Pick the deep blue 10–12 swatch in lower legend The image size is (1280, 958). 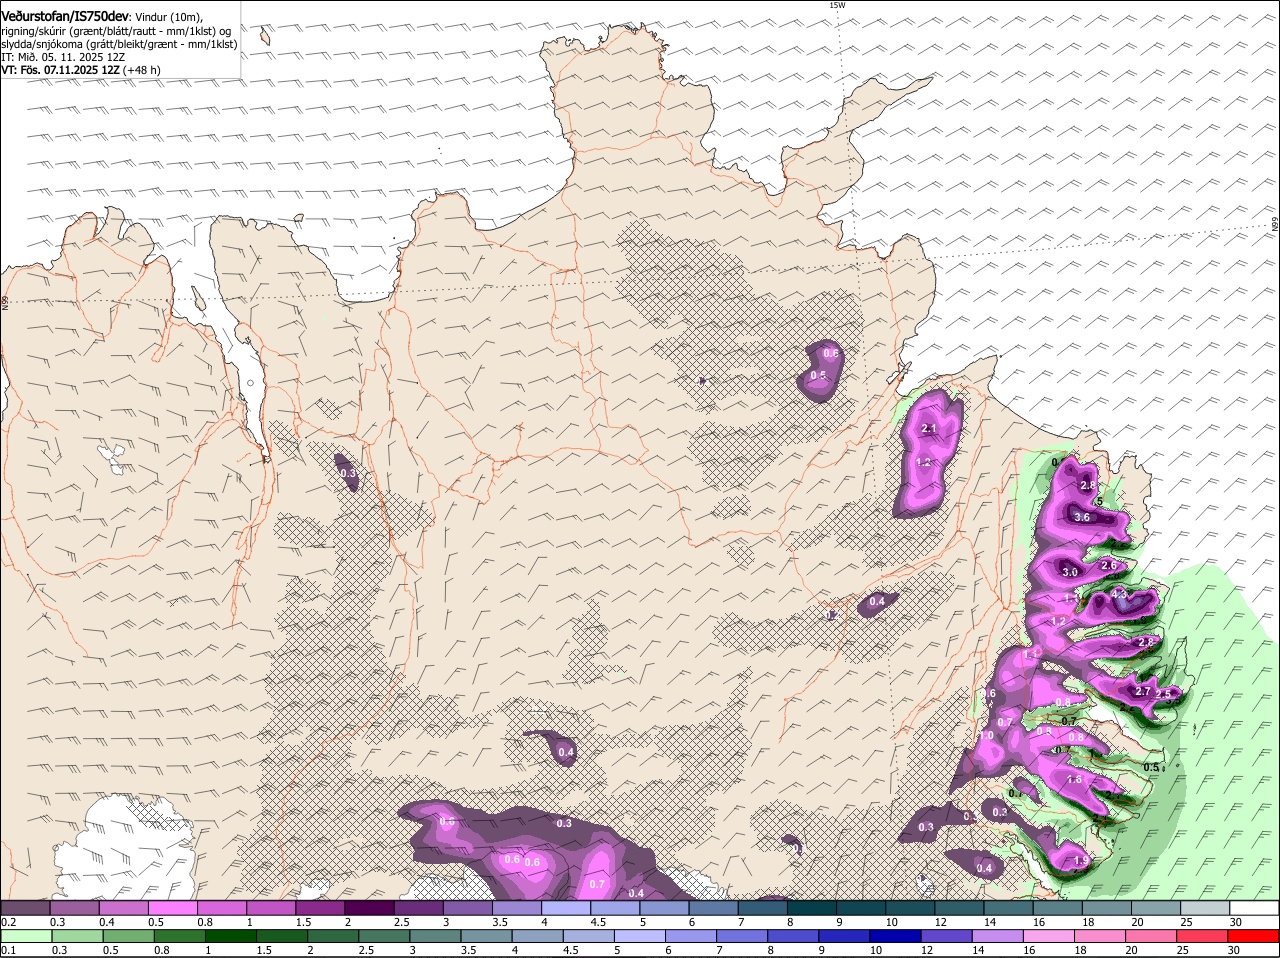896,935
